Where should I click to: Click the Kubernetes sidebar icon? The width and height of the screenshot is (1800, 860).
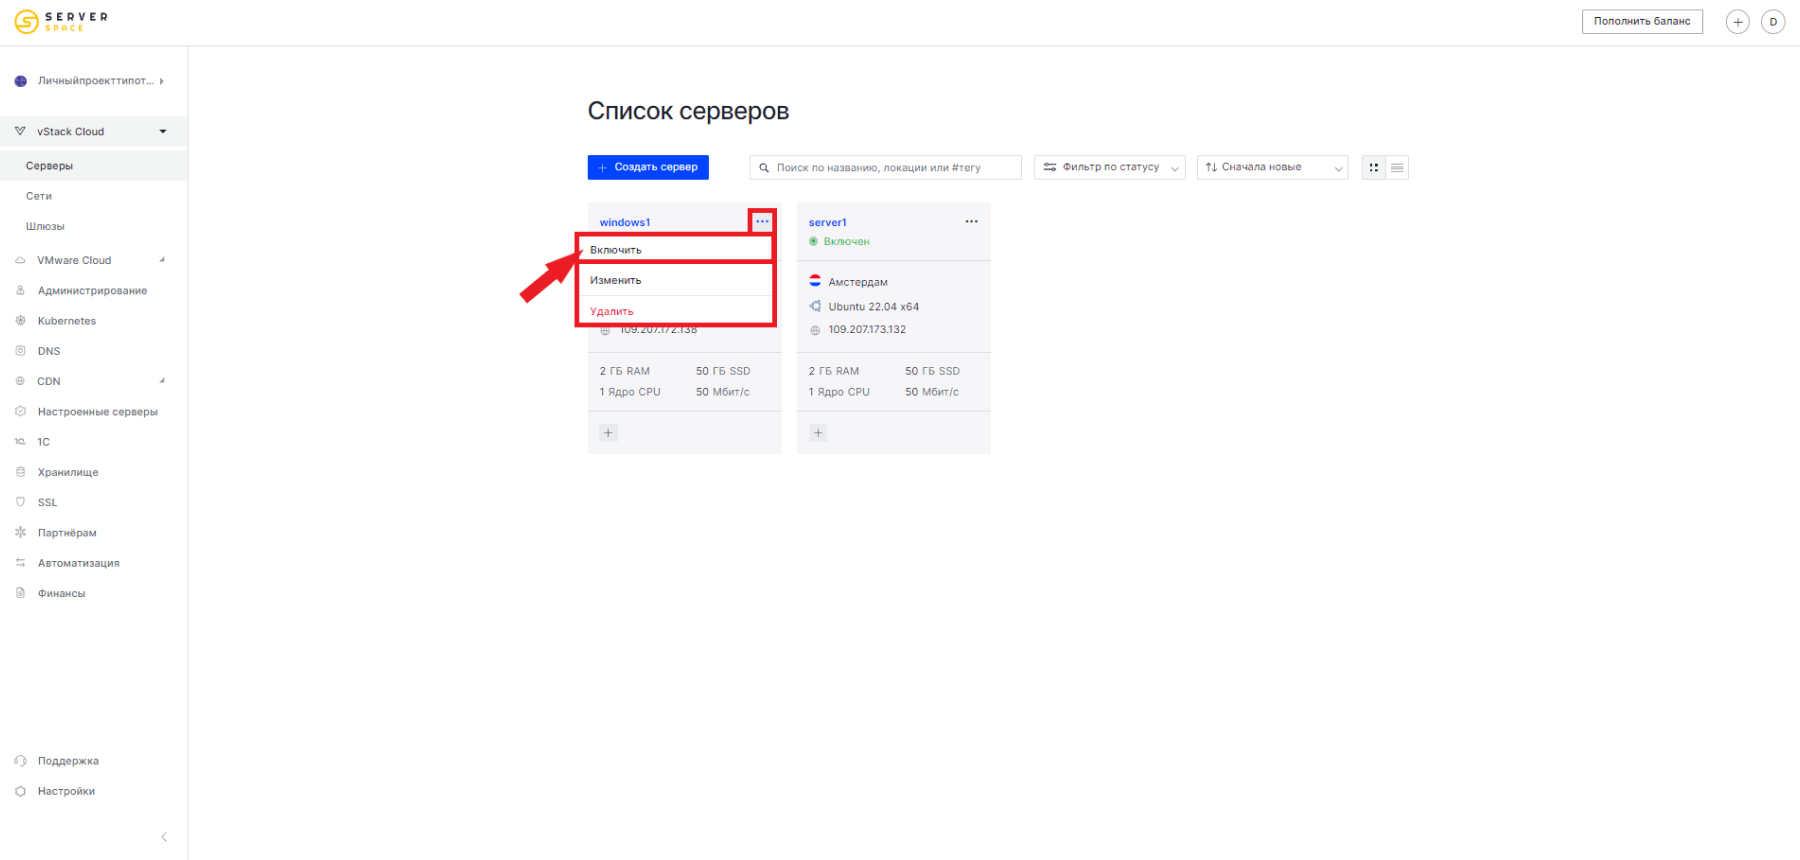tap(20, 321)
